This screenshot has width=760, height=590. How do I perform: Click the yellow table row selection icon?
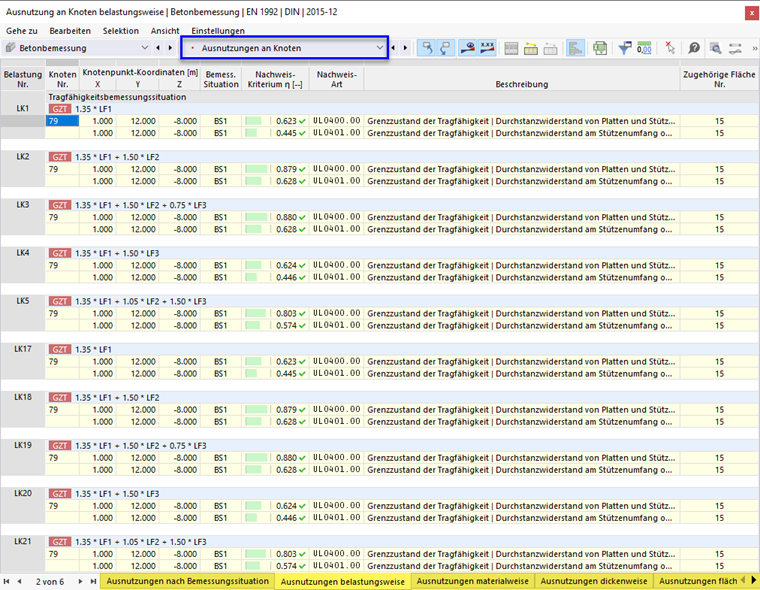coord(531,48)
